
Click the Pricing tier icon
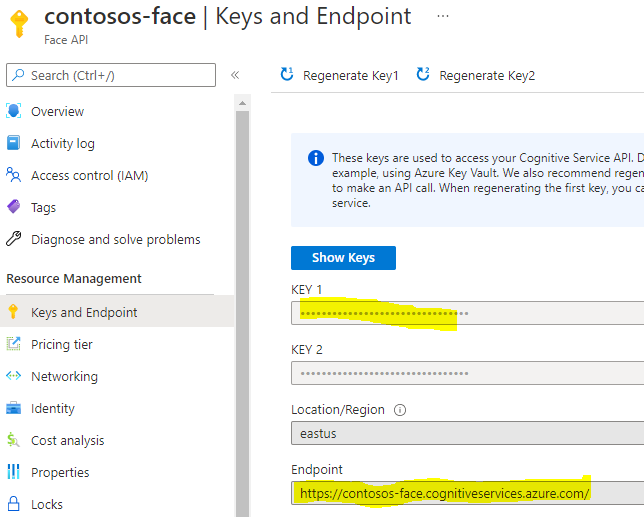[x=14, y=344]
